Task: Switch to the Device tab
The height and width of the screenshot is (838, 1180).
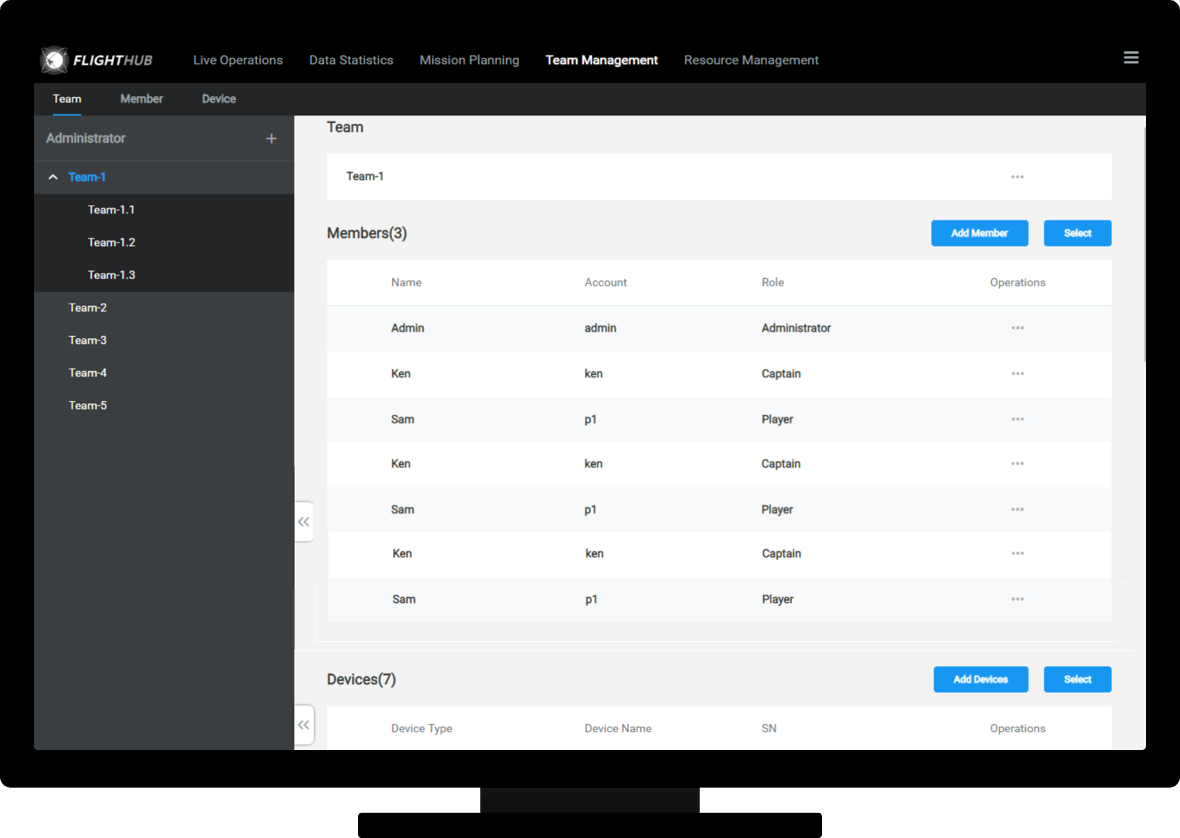Action: 219,99
